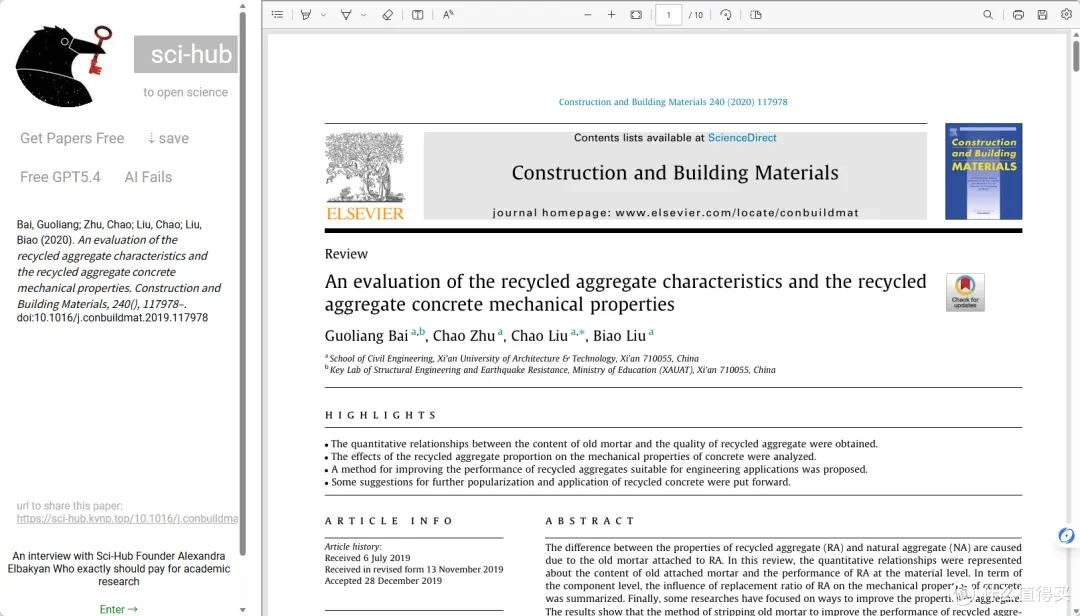Viewport: 1080px width, 616px height.
Task: Click the "to open science" tagline
Action: (185, 92)
